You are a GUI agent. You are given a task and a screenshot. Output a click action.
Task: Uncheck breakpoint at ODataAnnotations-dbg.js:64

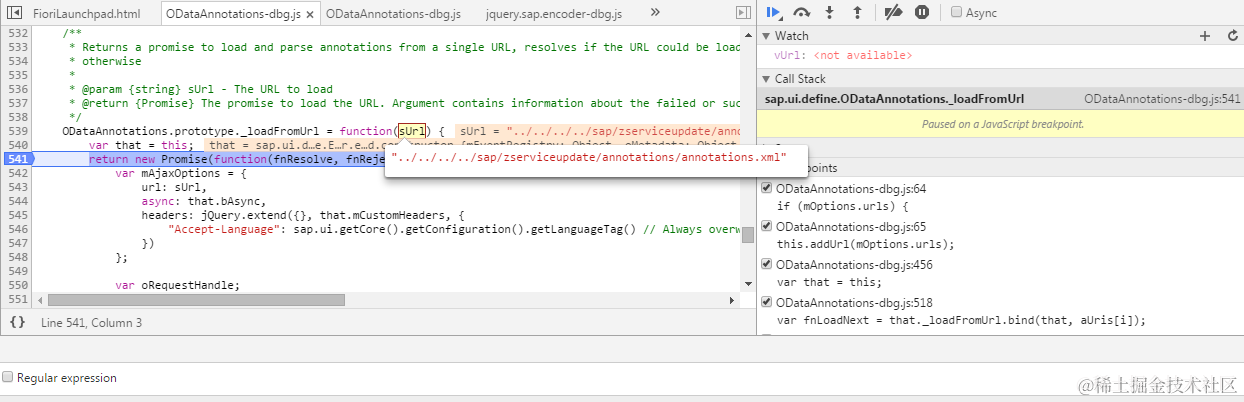point(767,188)
